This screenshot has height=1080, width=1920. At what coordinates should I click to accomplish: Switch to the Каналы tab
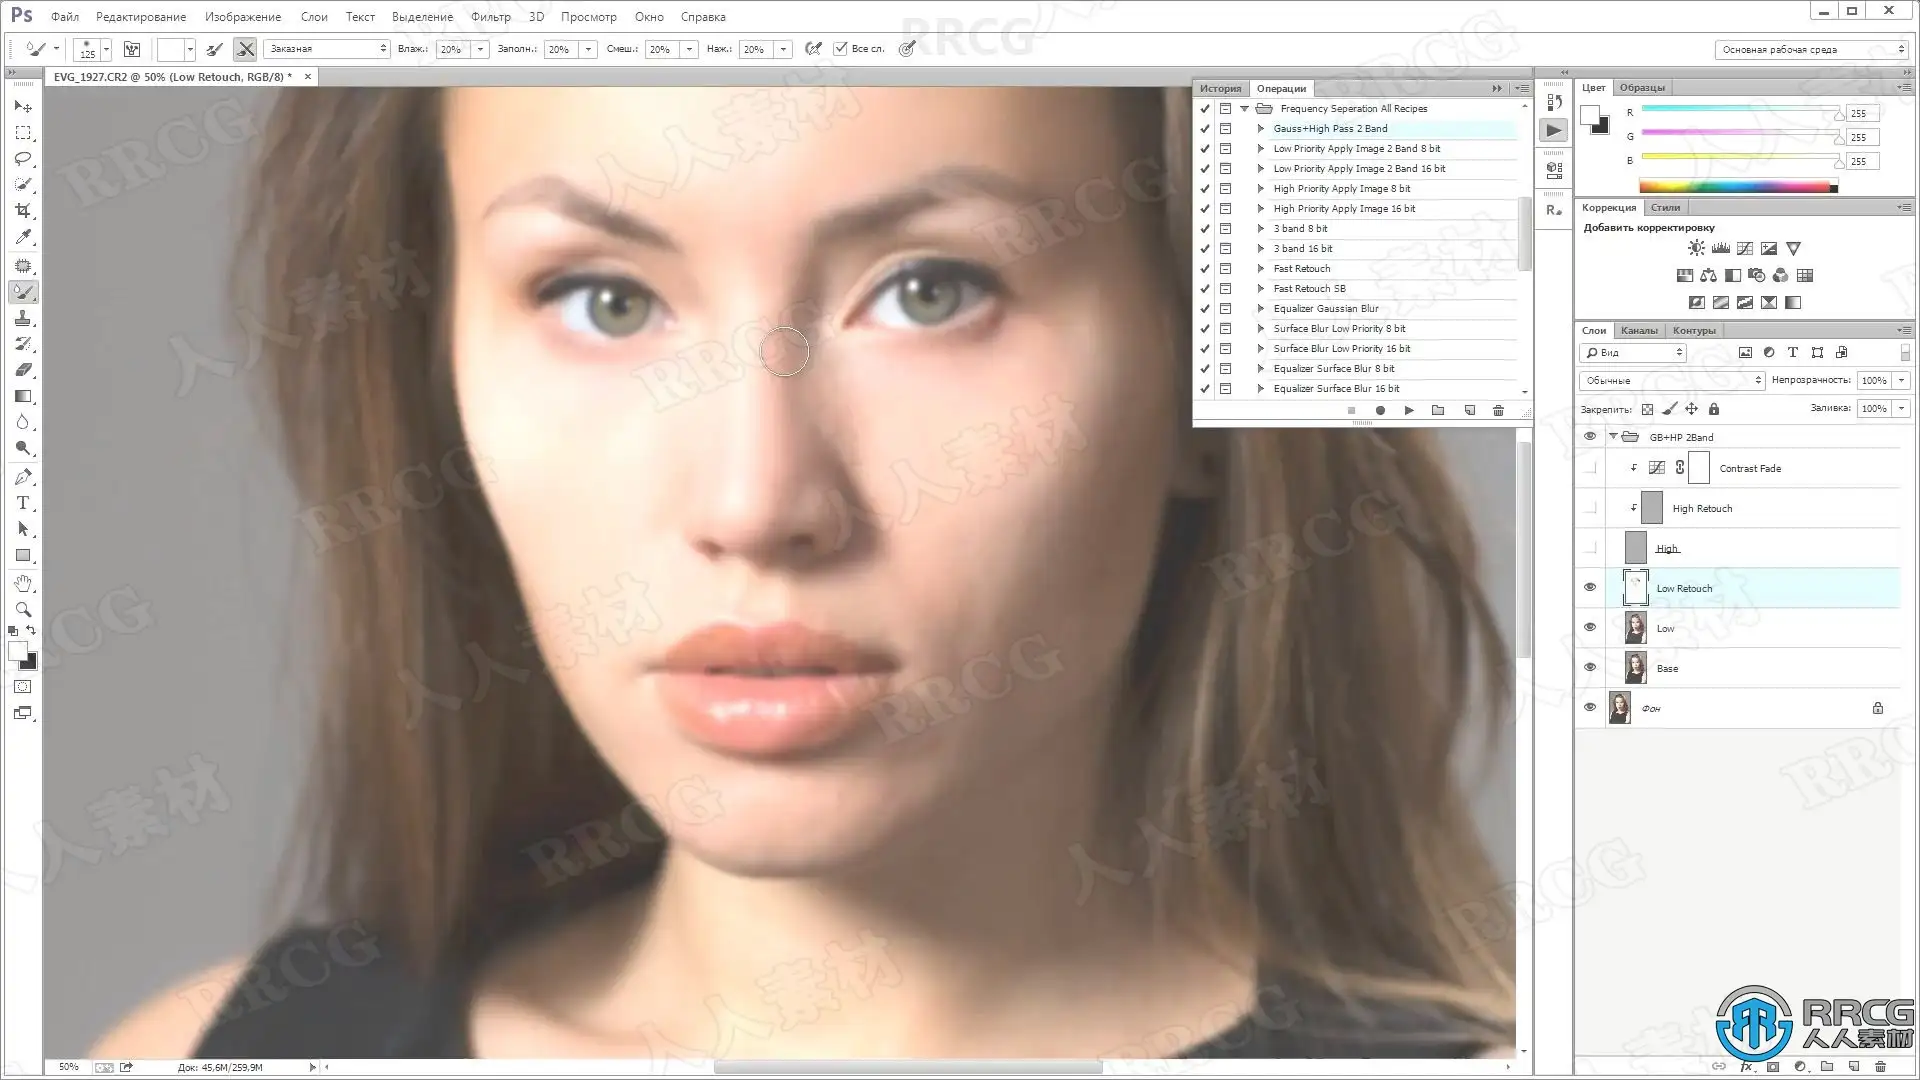tap(1638, 330)
